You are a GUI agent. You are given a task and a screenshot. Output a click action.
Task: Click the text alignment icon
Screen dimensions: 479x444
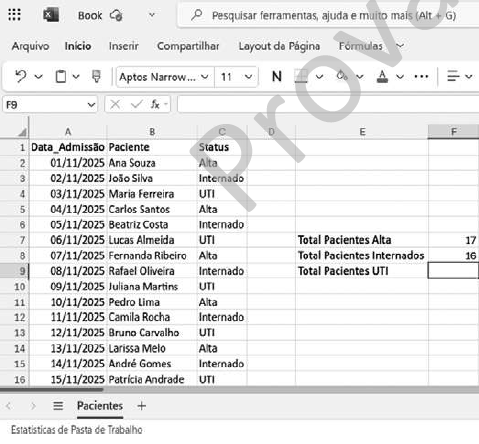point(453,76)
